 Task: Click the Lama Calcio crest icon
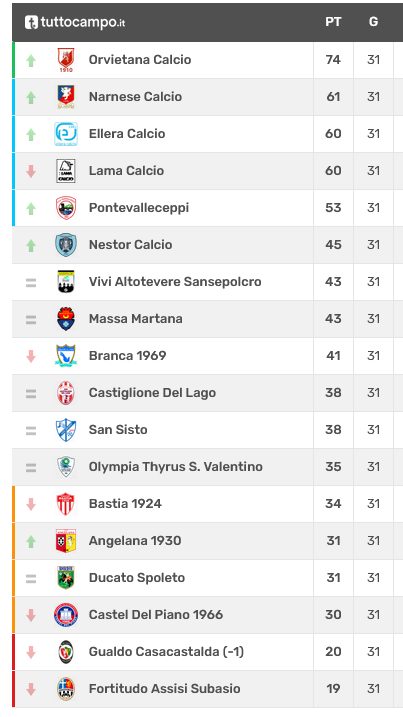pyautogui.click(x=66, y=171)
